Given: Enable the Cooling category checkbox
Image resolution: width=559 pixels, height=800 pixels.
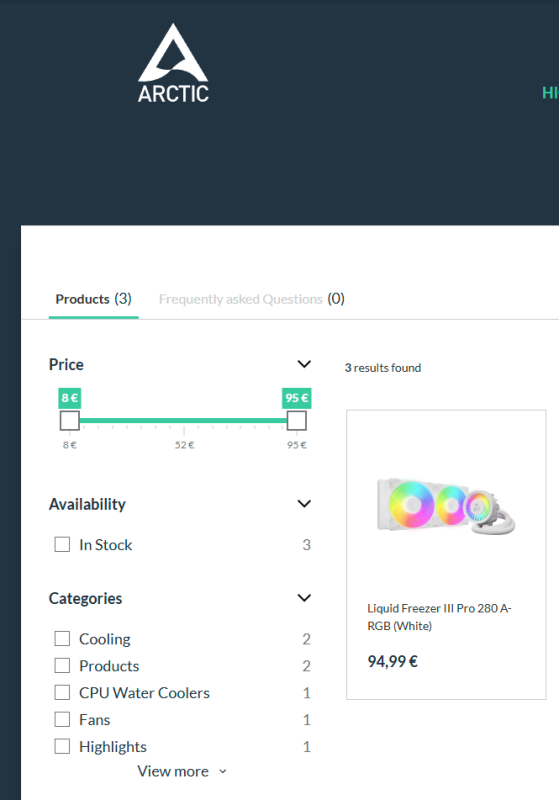Looking at the screenshot, I should 62,639.
